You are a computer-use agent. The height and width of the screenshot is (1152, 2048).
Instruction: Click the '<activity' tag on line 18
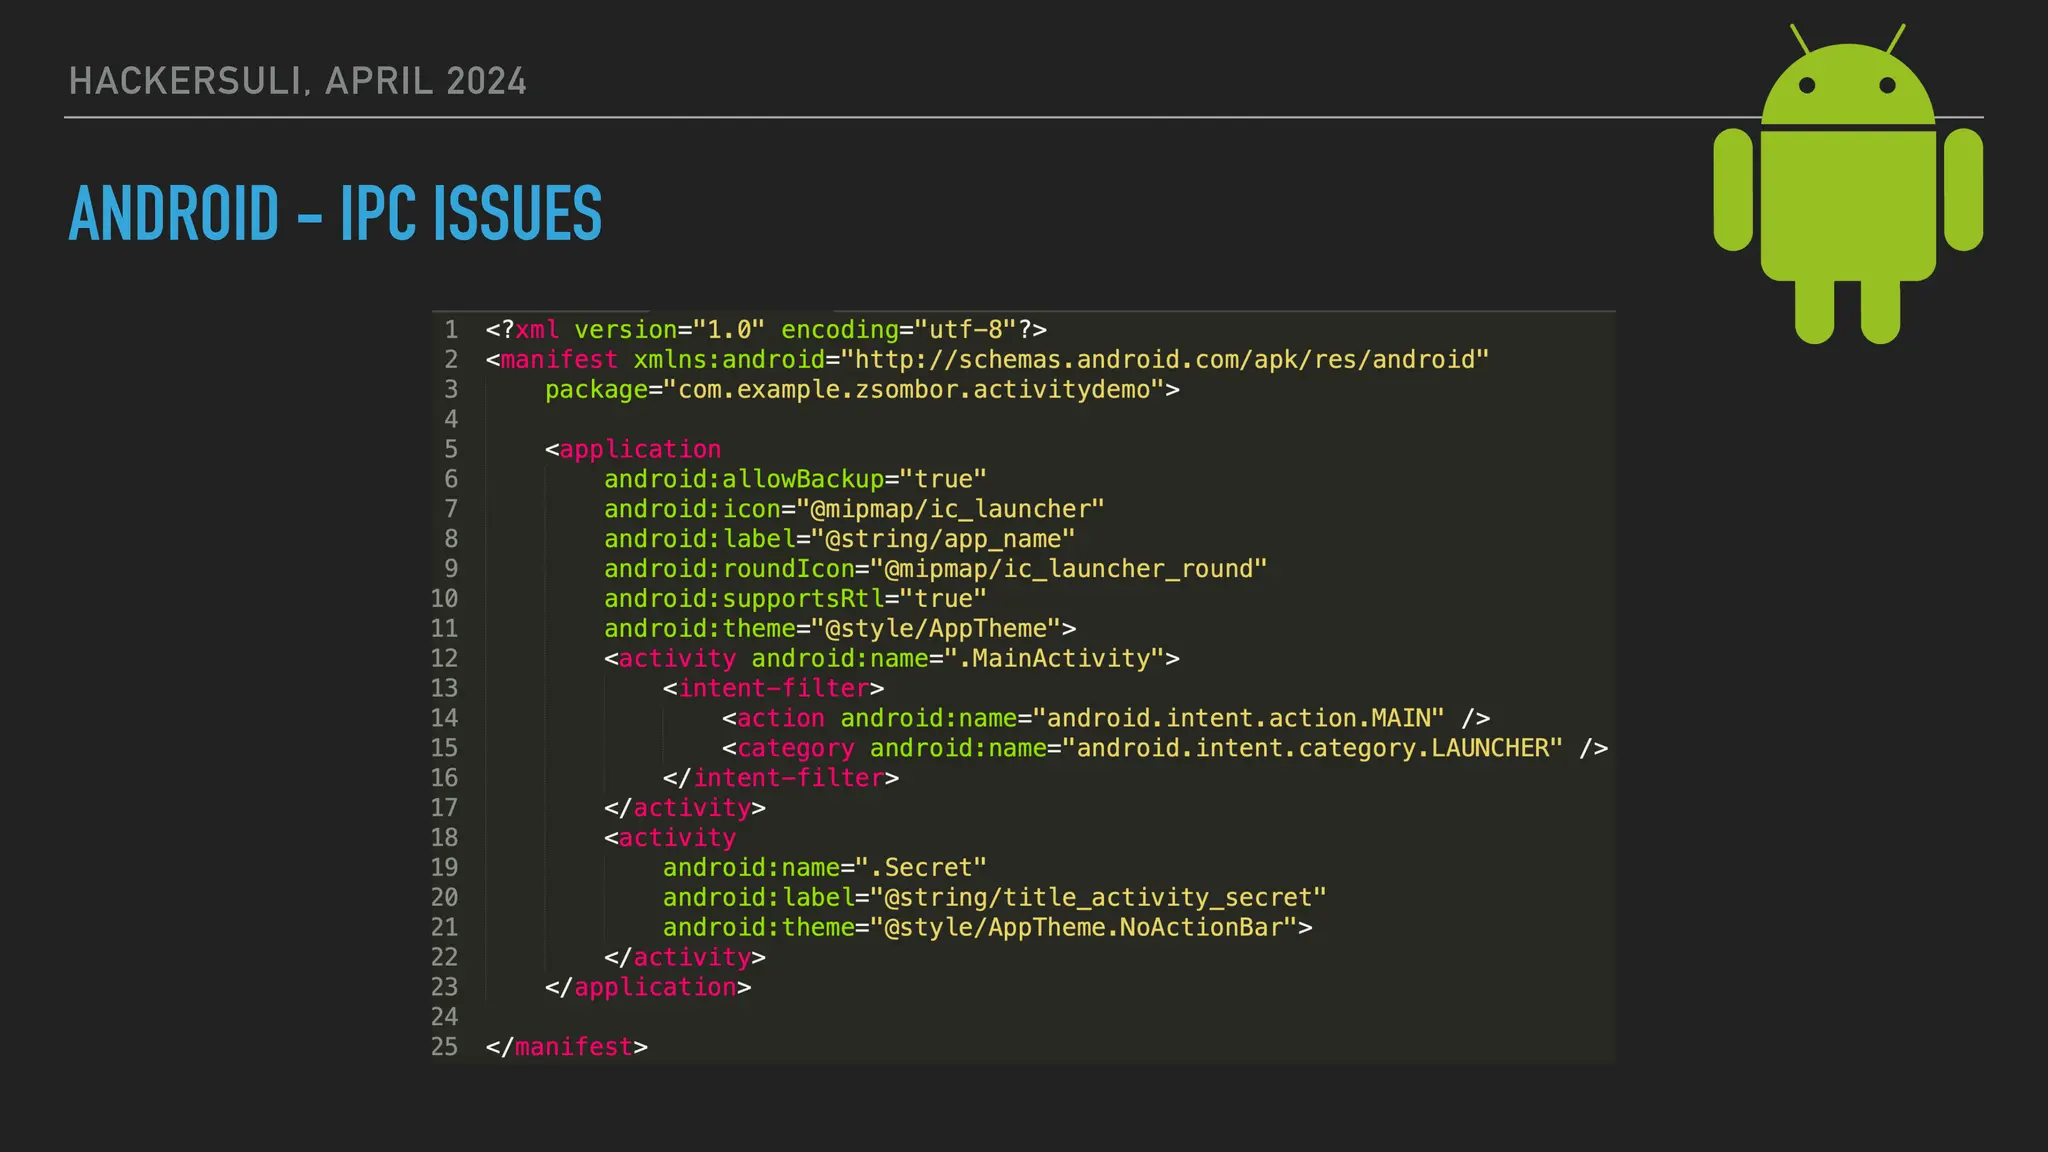[670, 838]
